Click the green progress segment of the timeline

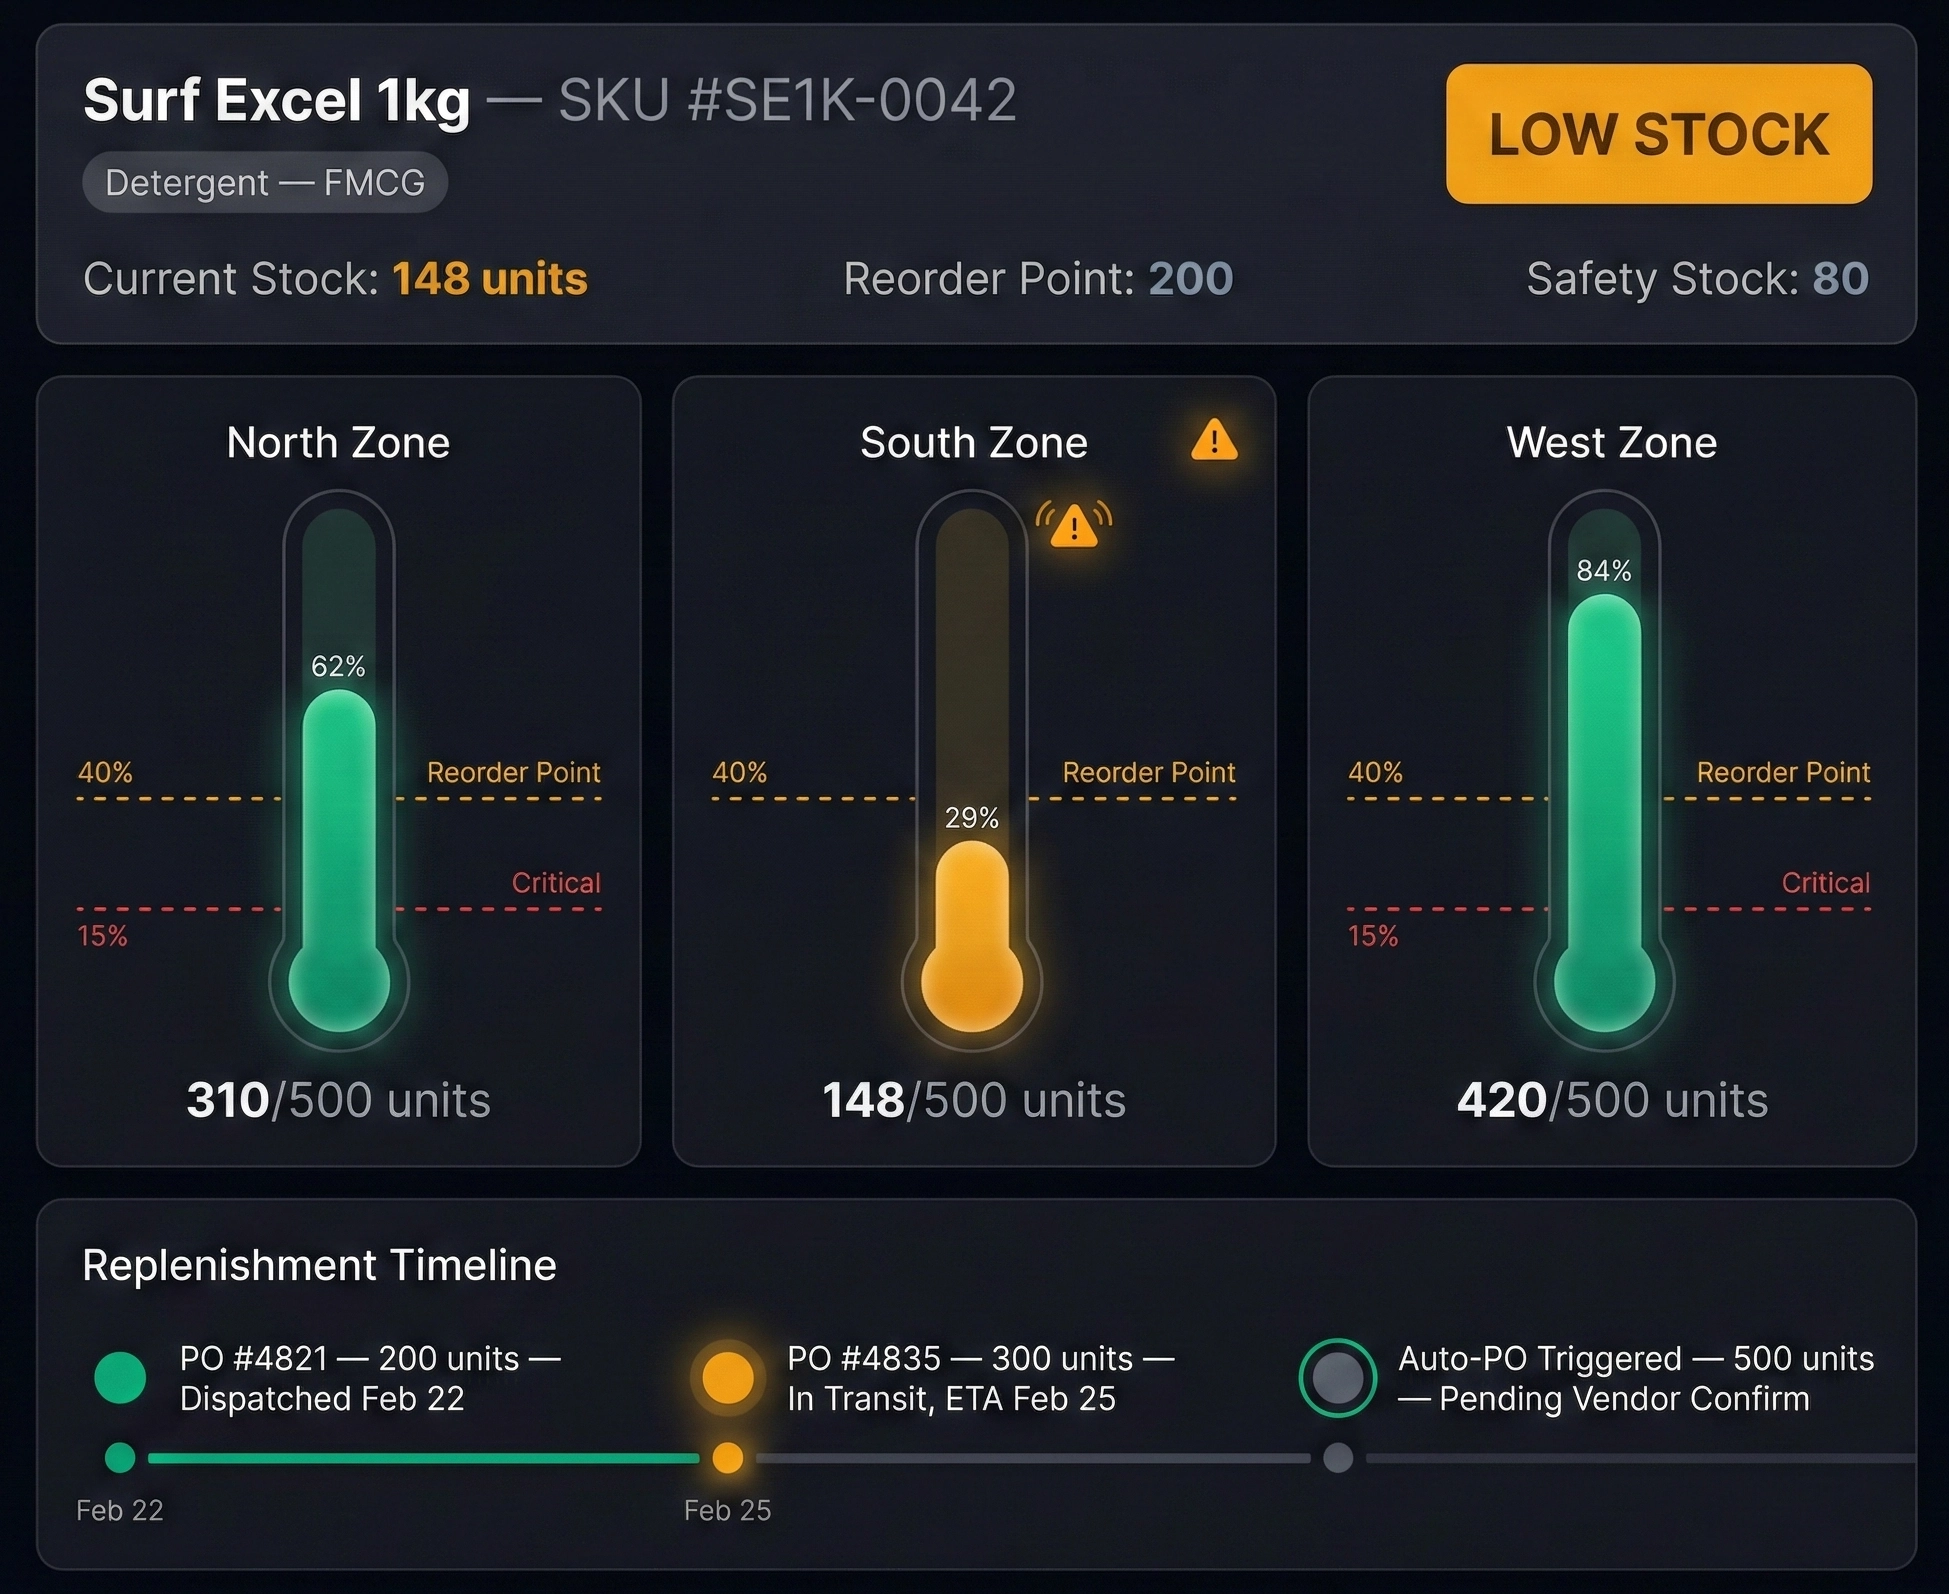pyautogui.click(x=420, y=1460)
